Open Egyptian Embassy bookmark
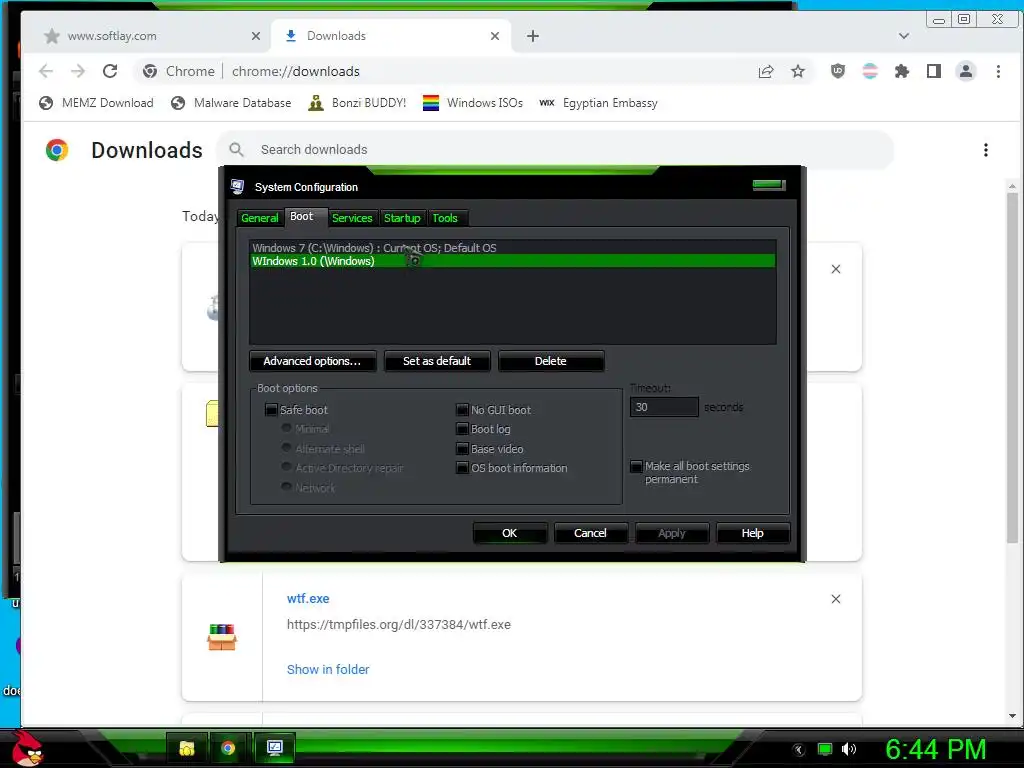Image resolution: width=1024 pixels, height=768 pixels. 598,103
